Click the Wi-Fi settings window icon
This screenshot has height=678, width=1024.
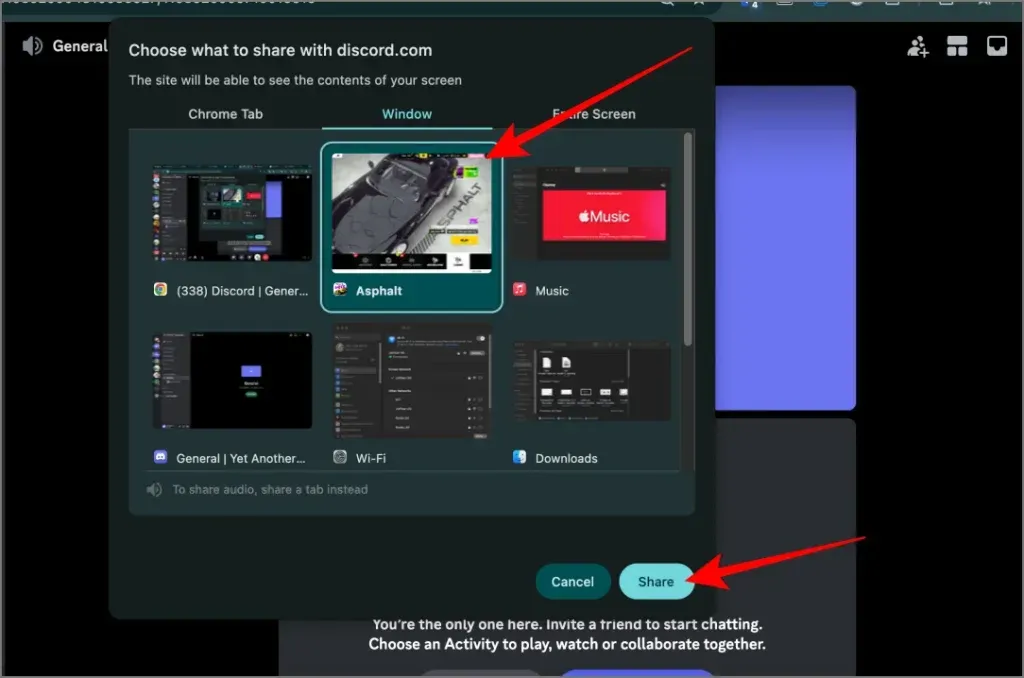tap(340, 457)
